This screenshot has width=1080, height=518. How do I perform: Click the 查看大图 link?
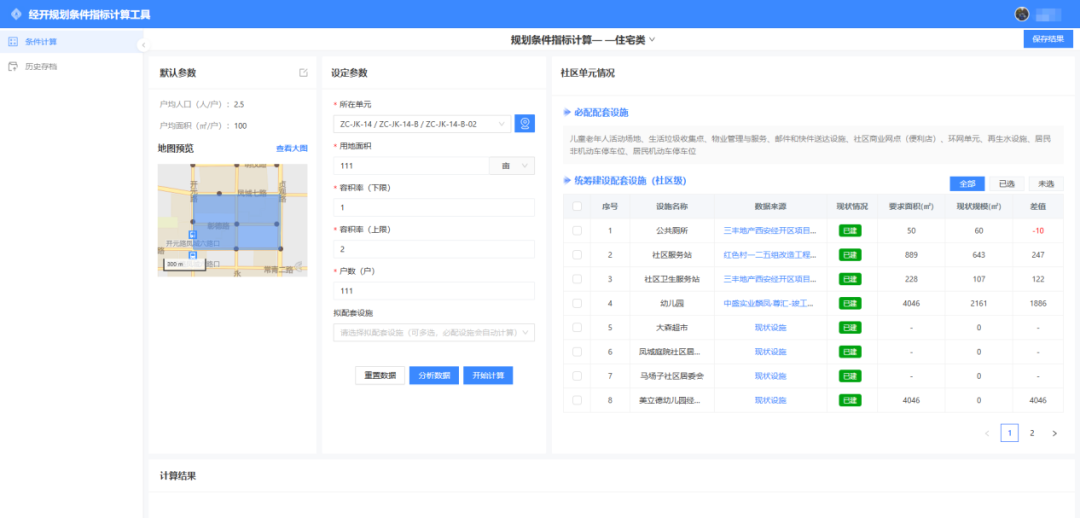[x=292, y=148]
